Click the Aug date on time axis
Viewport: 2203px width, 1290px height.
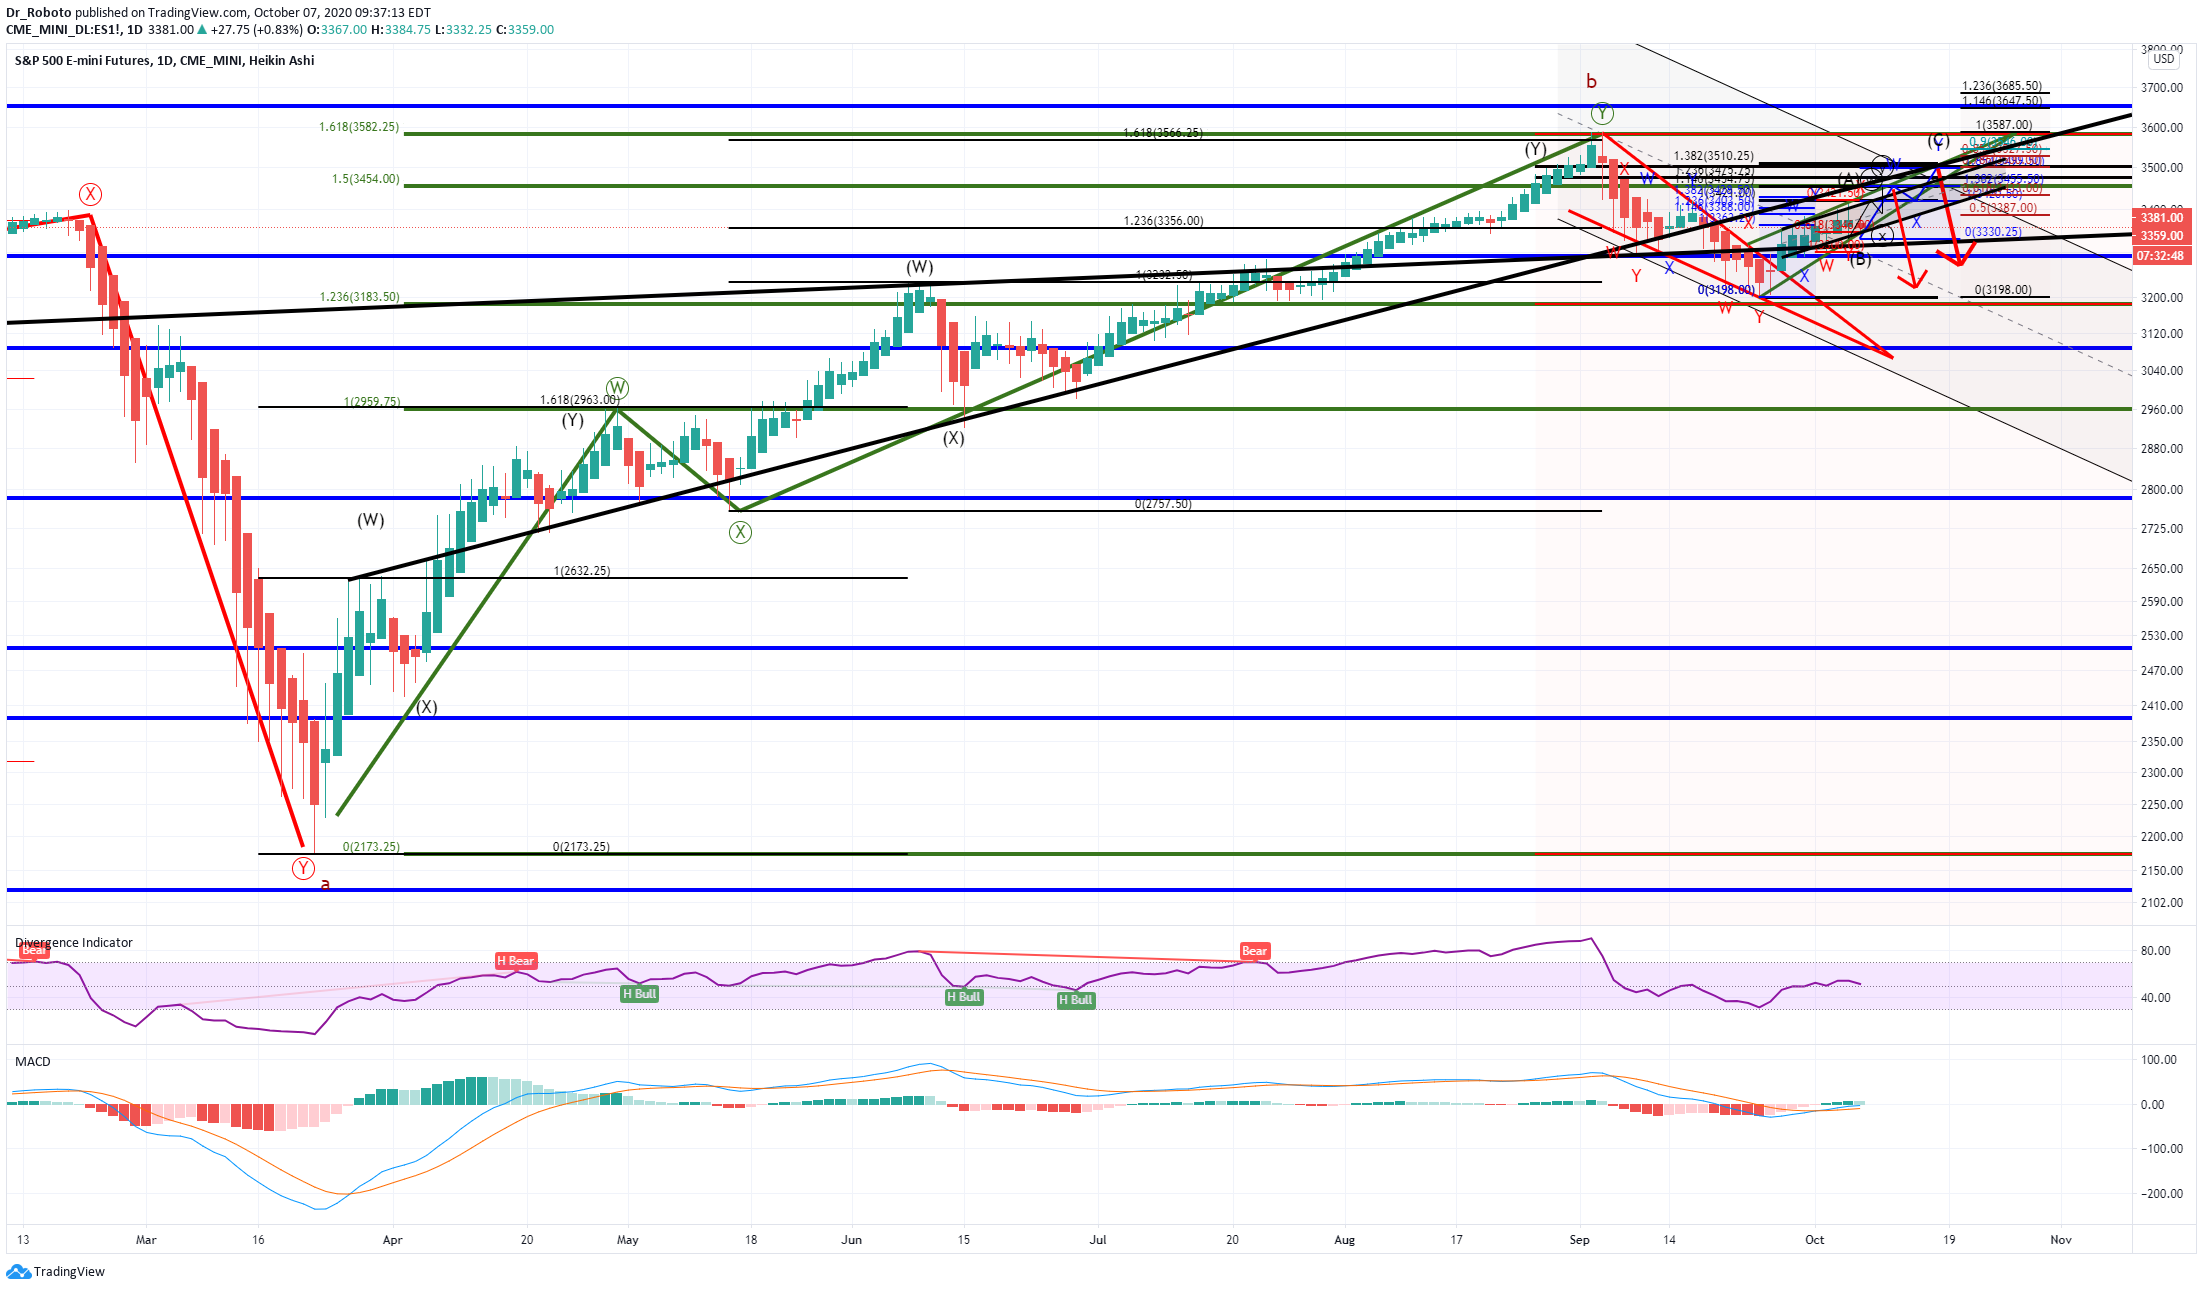tap(1345, 1240)
